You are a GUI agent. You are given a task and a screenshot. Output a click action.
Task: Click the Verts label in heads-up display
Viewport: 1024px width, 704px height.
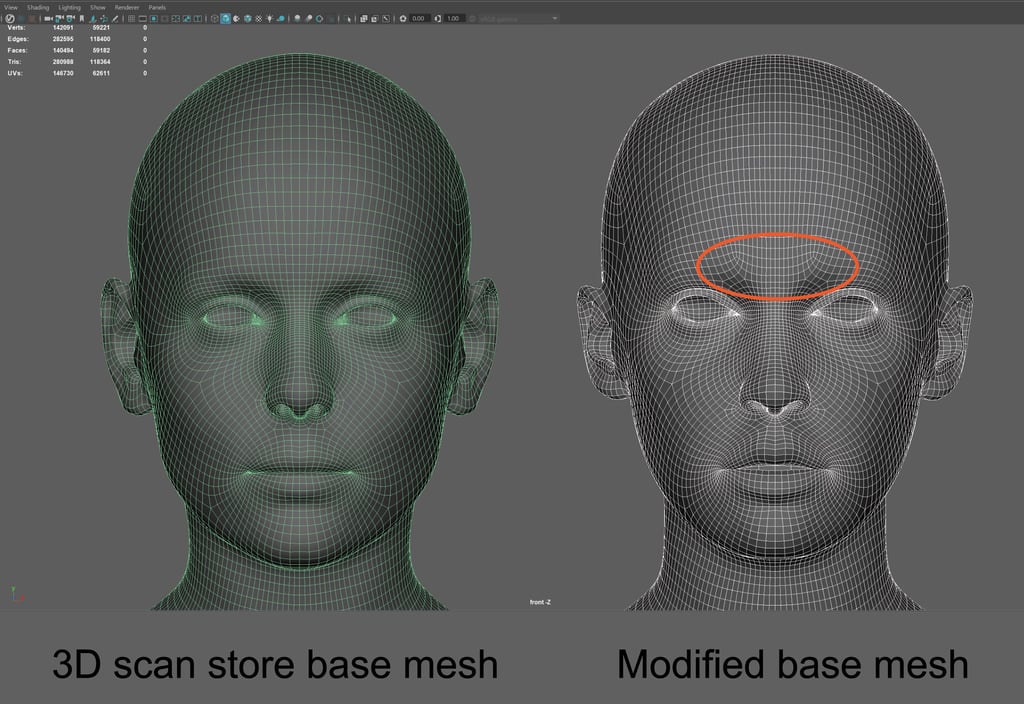point(16,28)
